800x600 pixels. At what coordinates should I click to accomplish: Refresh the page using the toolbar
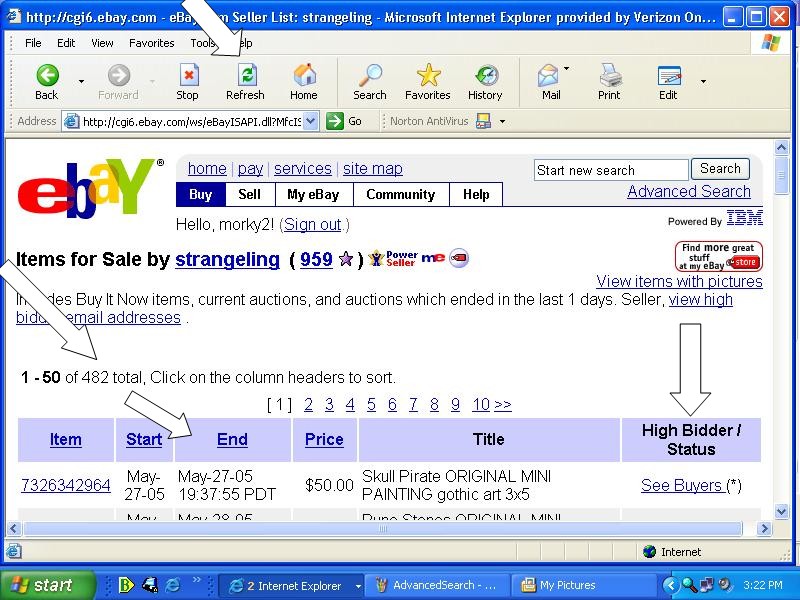pyautogui.click(x=245, y=82)
